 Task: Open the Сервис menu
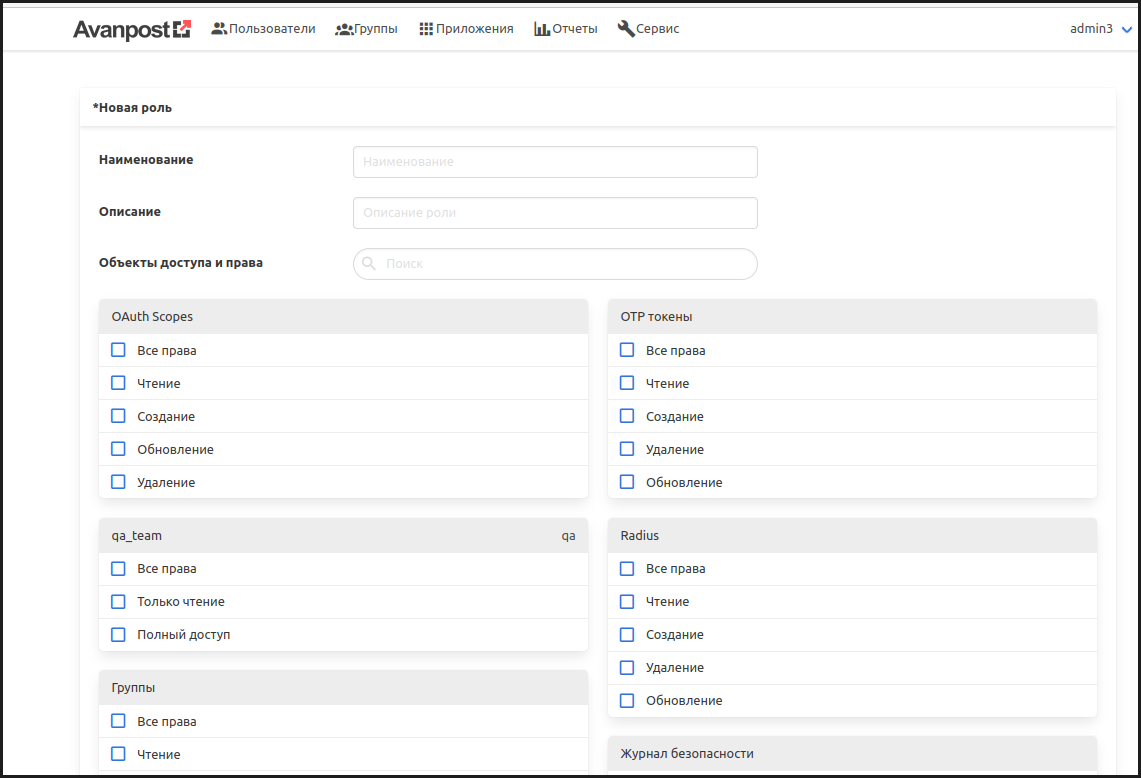pos(657,29)
